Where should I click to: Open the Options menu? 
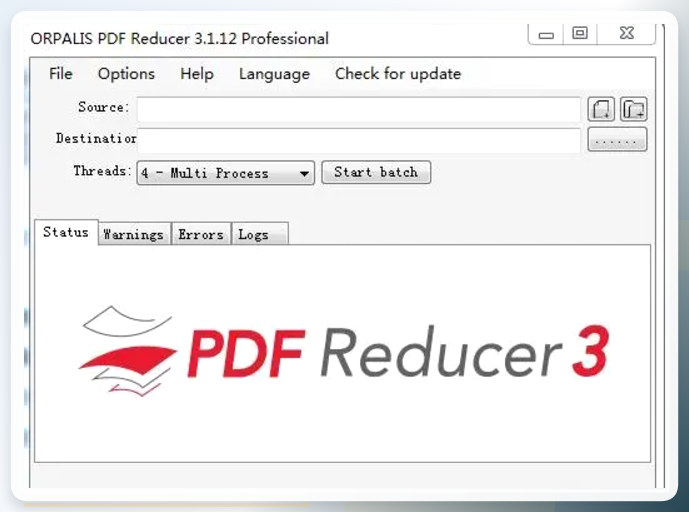pyautogui.click(x=127, y=74)
